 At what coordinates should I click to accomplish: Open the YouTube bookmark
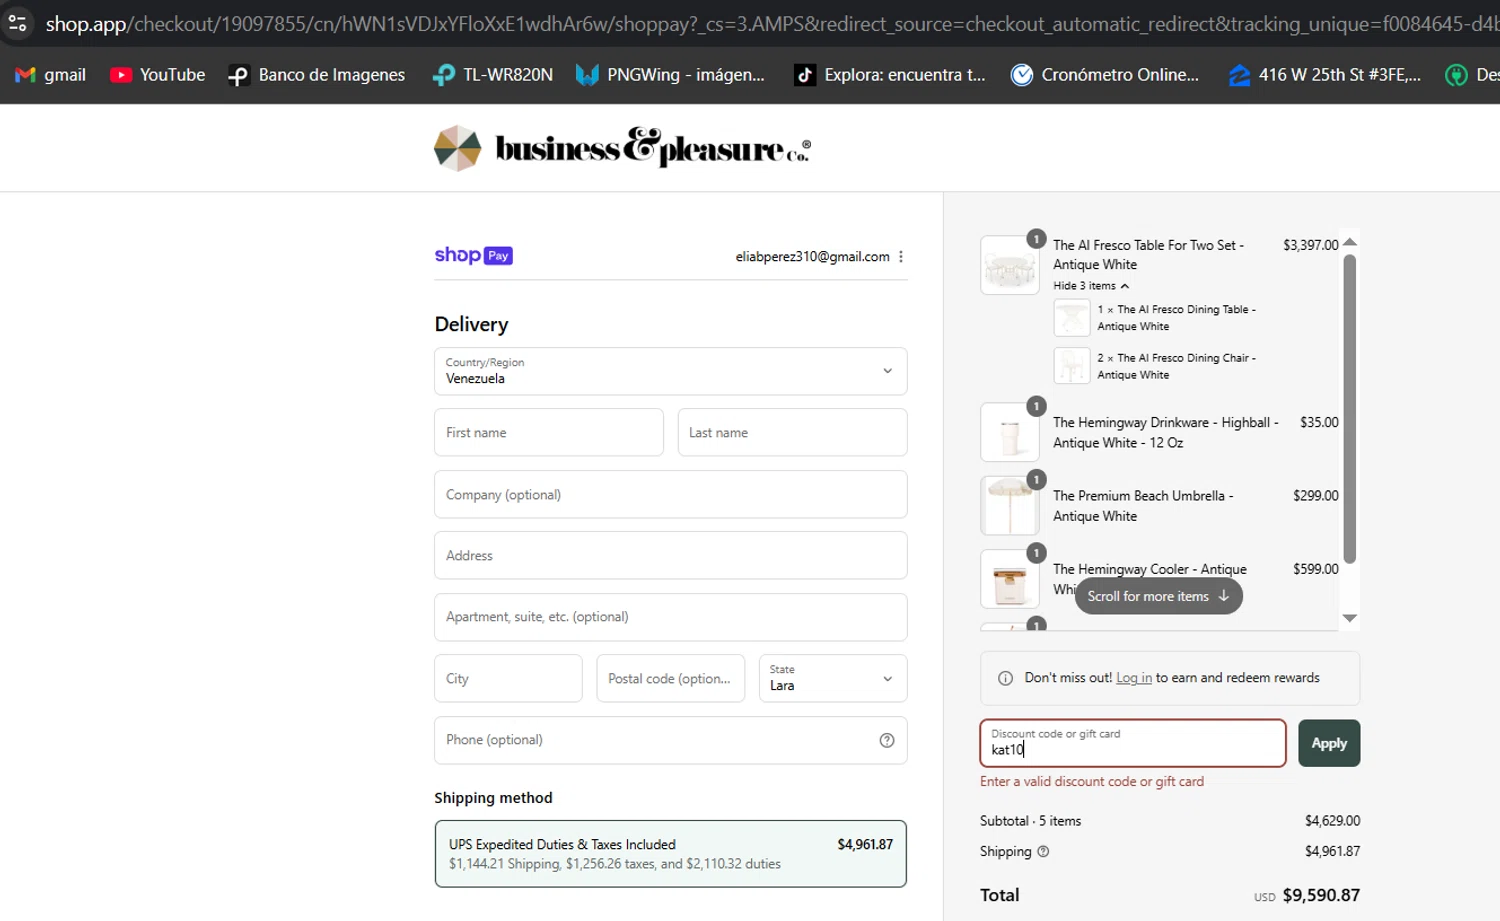pyautogui.click(x=157, y=75)
